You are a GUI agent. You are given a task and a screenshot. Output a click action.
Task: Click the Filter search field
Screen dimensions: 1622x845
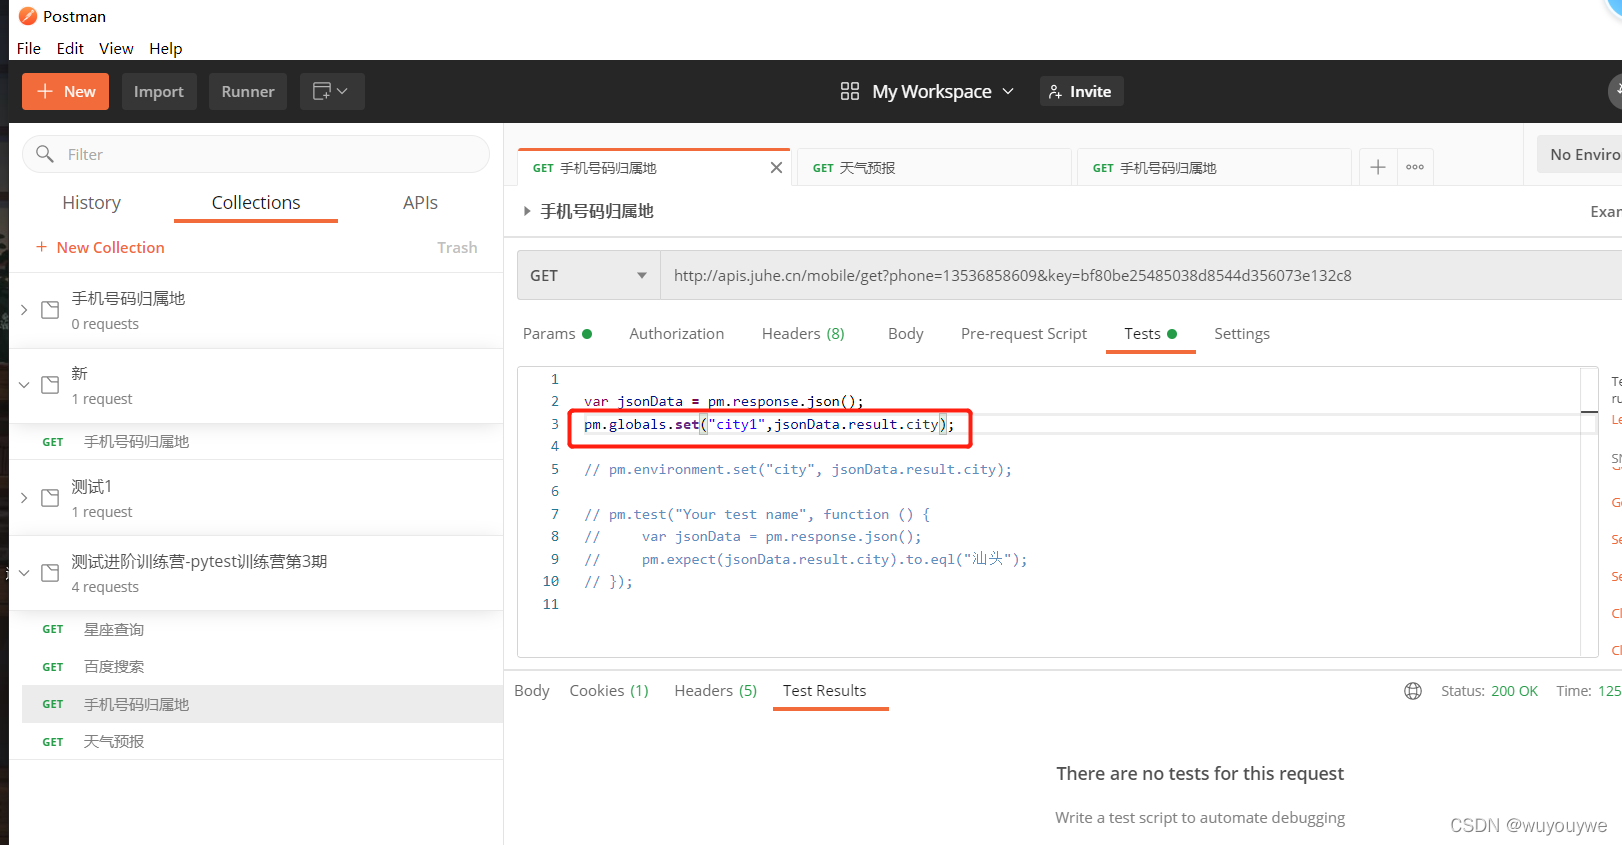tap(256, 154)
